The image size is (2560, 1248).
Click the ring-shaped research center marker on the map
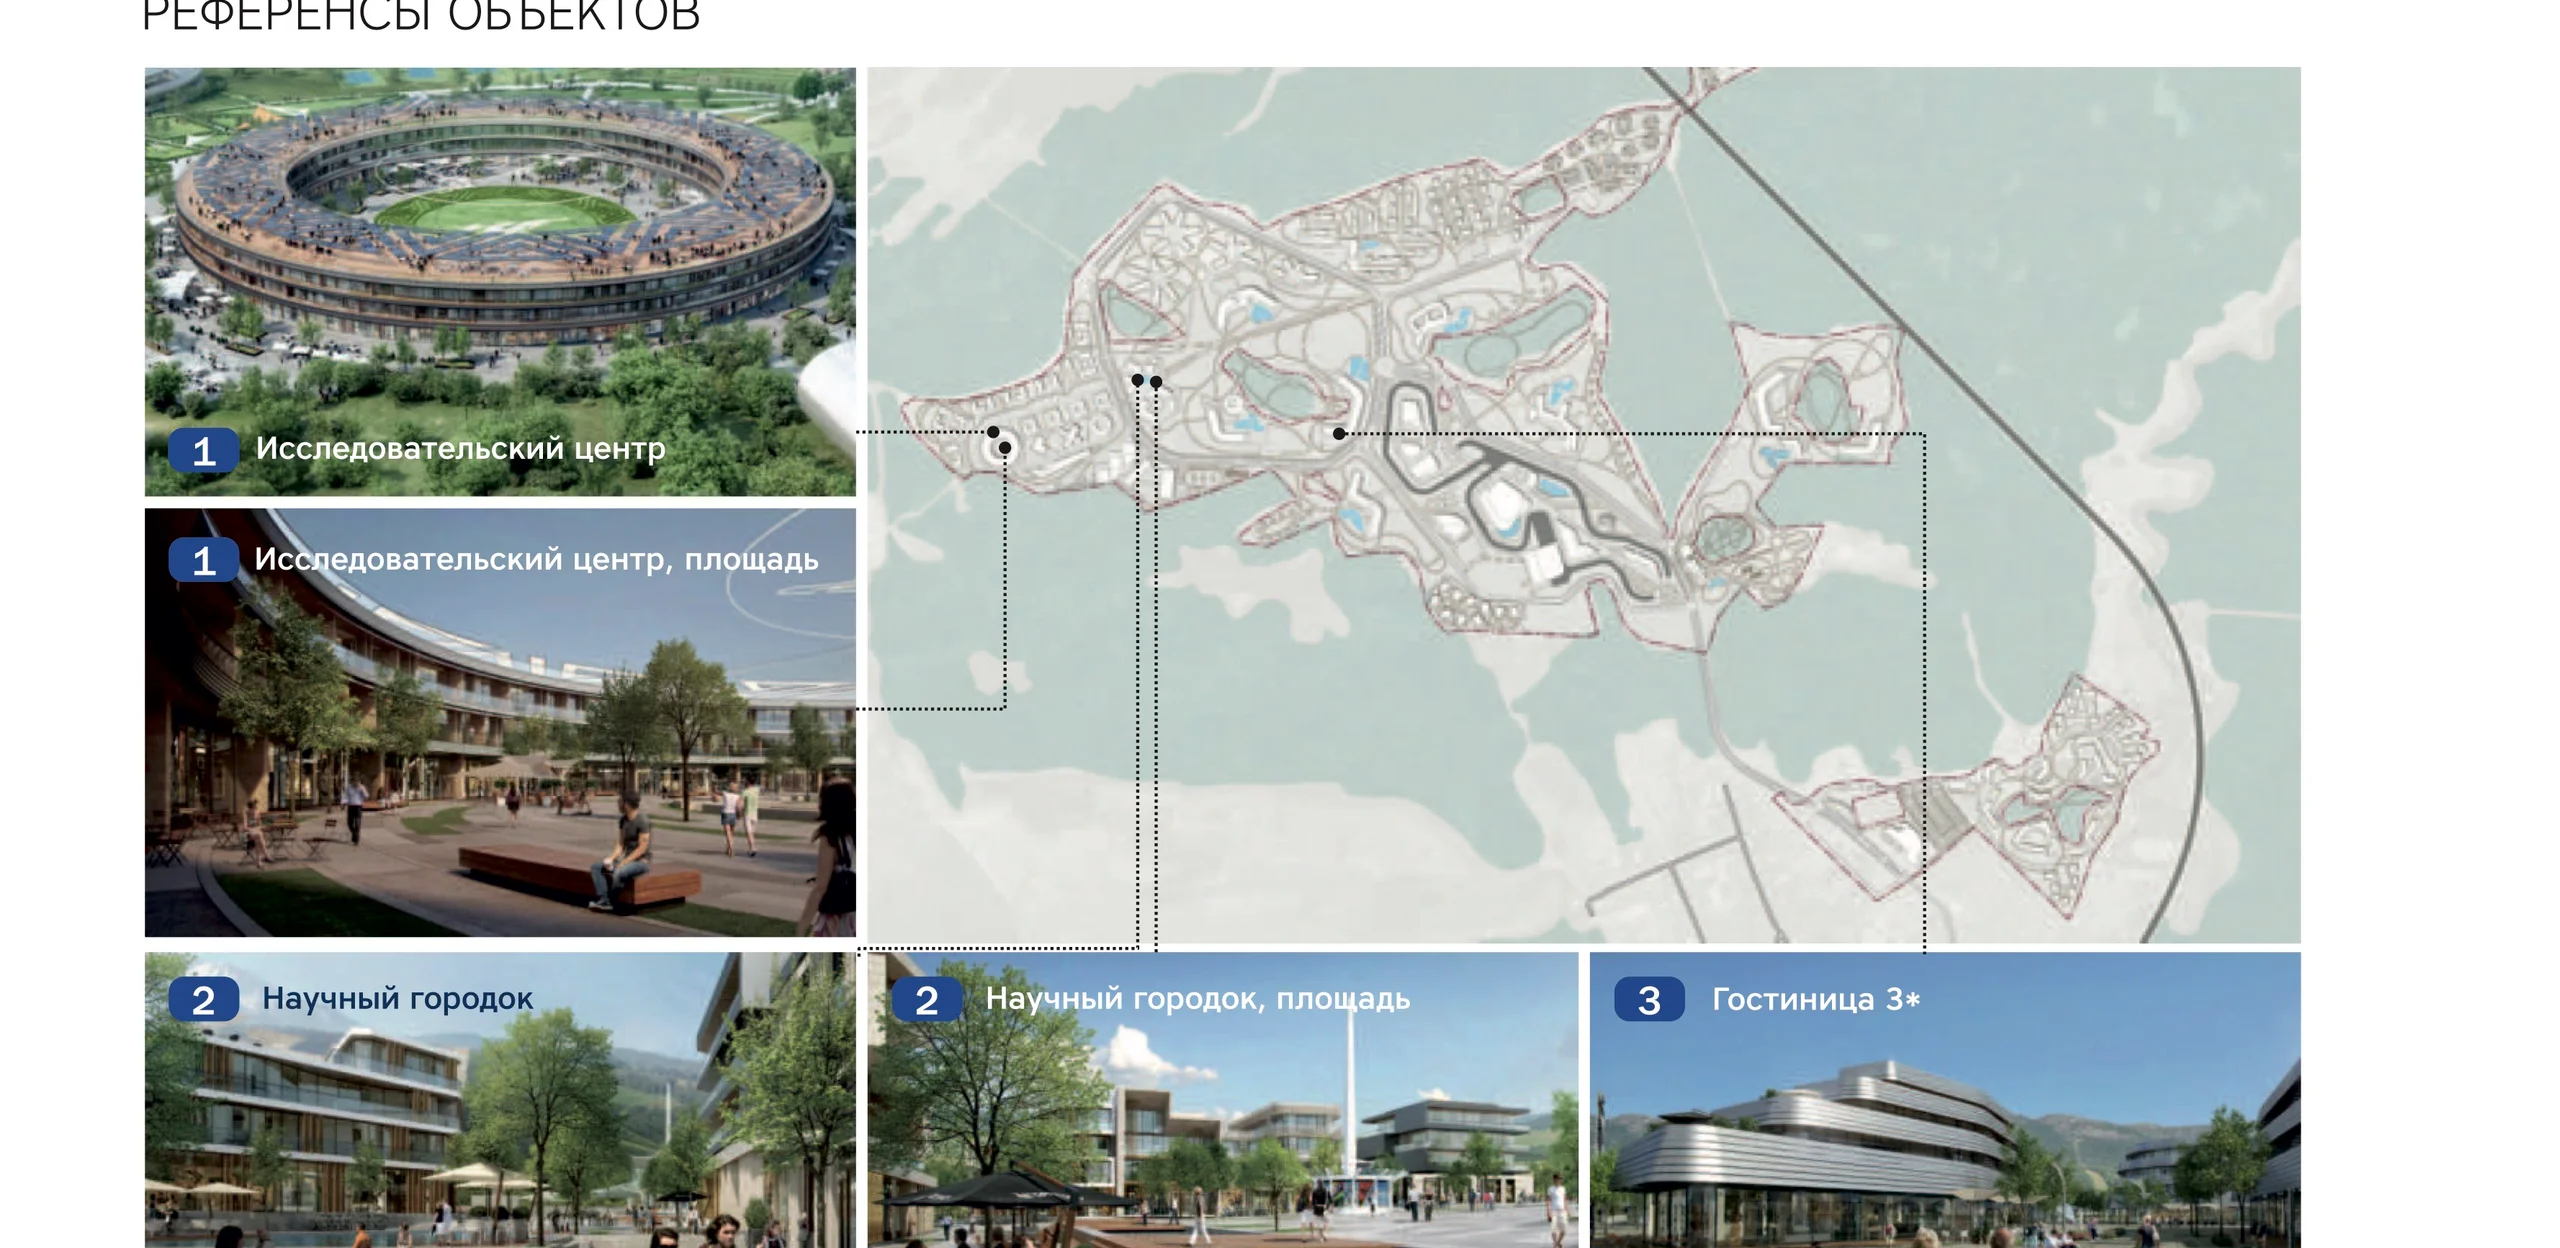point(1004,448)
